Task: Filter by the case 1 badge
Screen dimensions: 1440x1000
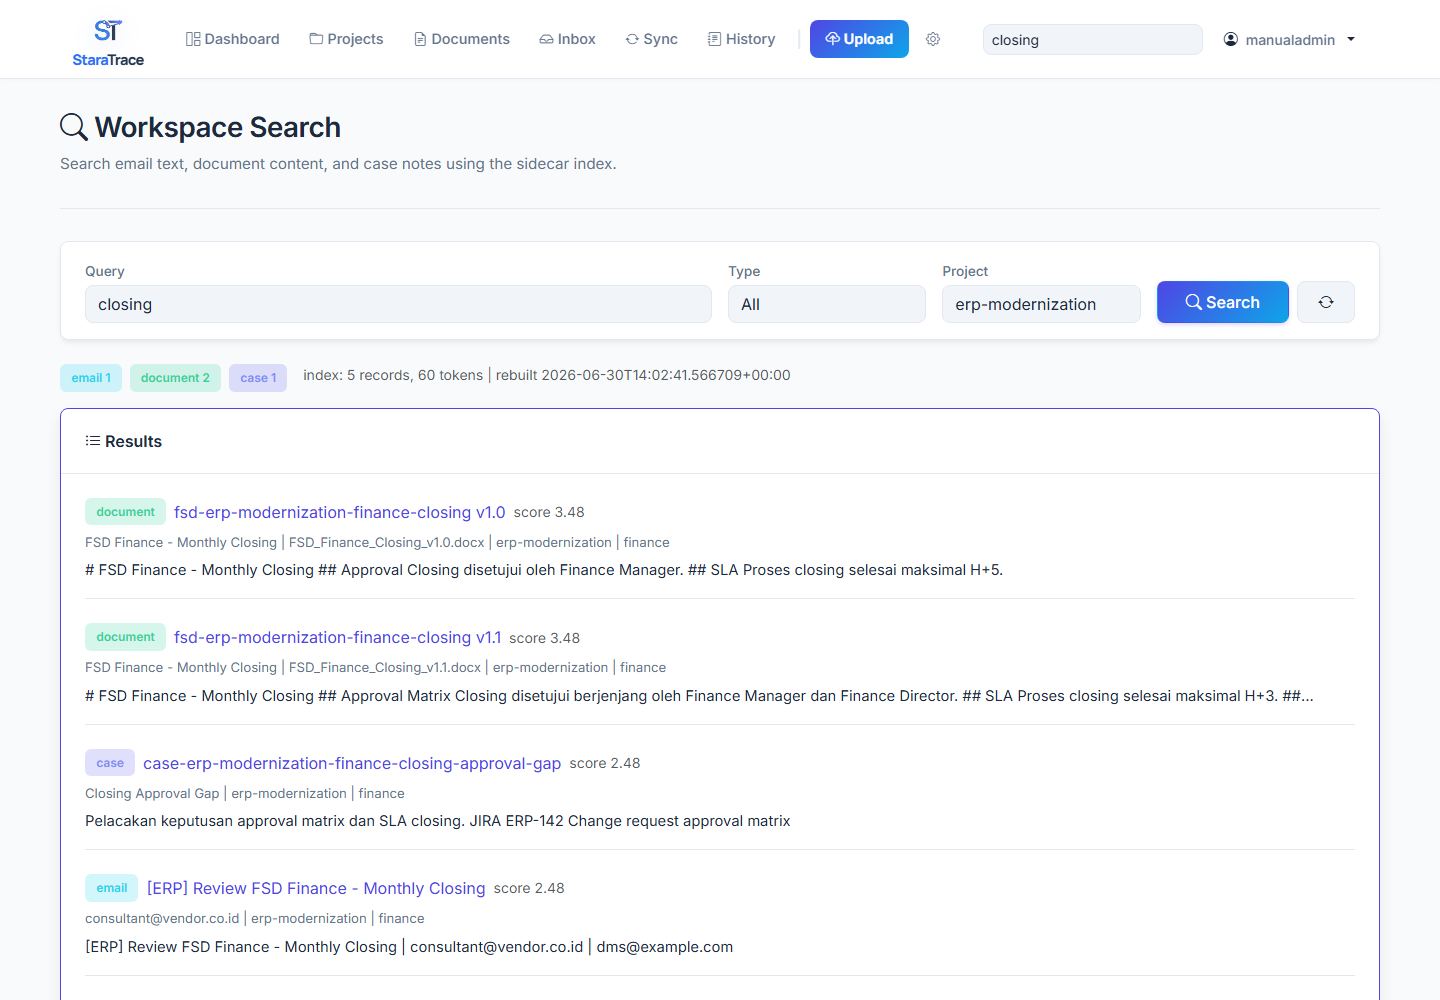Action: coord(258,378)
